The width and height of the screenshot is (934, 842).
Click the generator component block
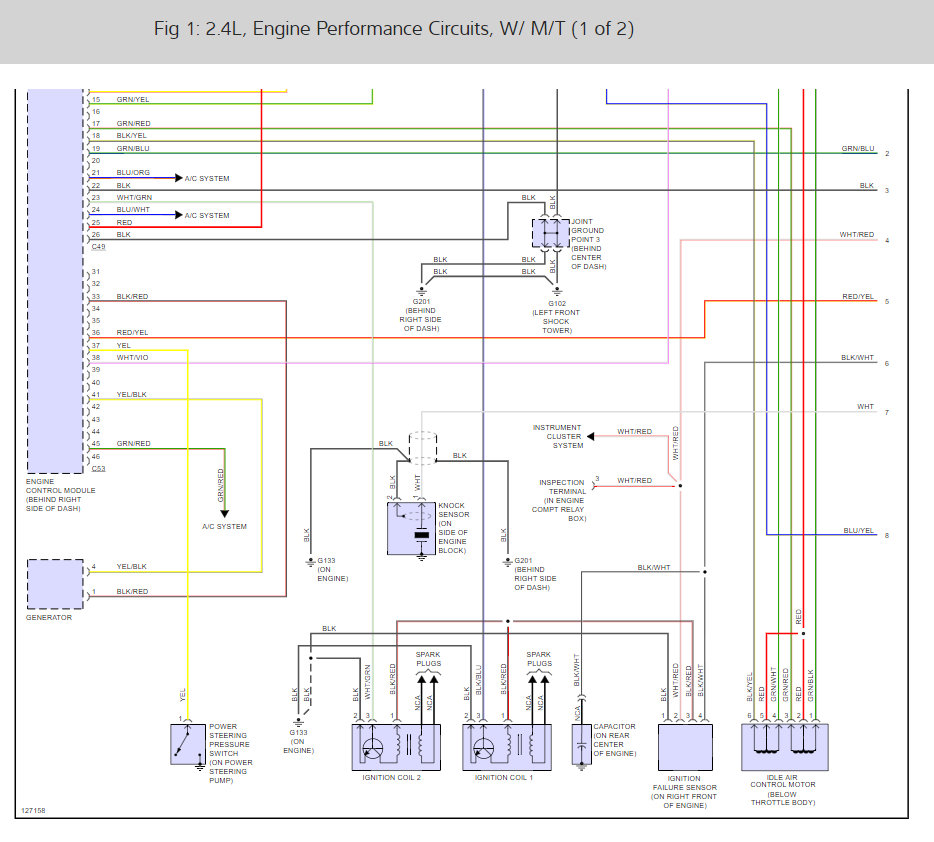pyautogui.click(x=55, y=584)
